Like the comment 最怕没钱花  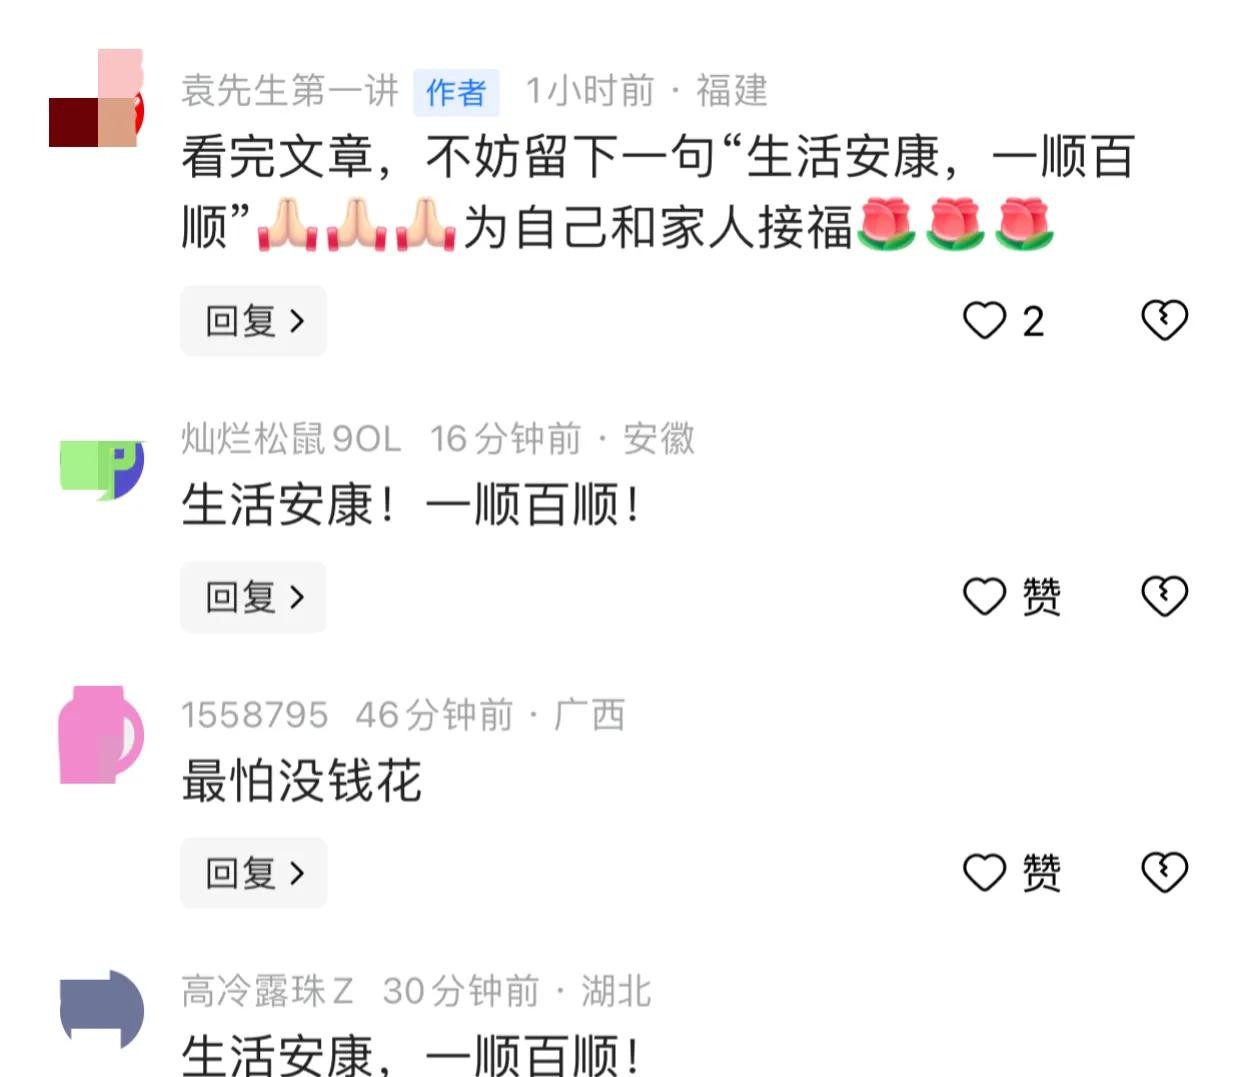pos(984,873)
